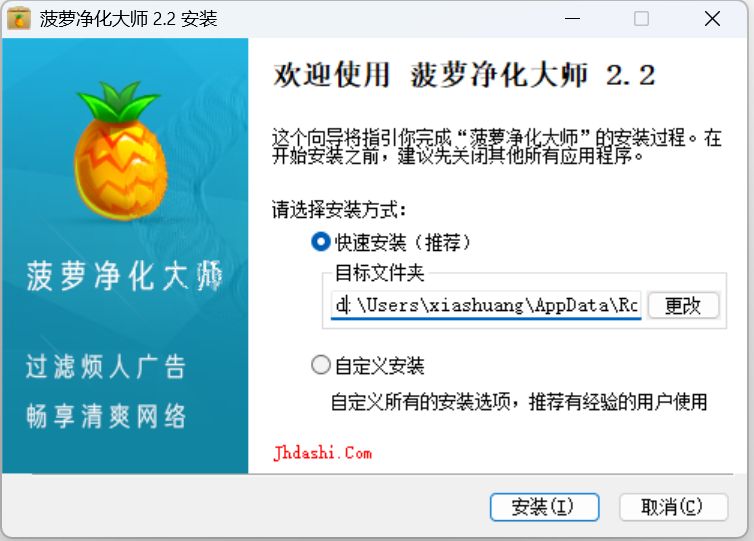Click the greyed-out maximize button
Viewport: 754px width, 541px height.
click(641, 19)
